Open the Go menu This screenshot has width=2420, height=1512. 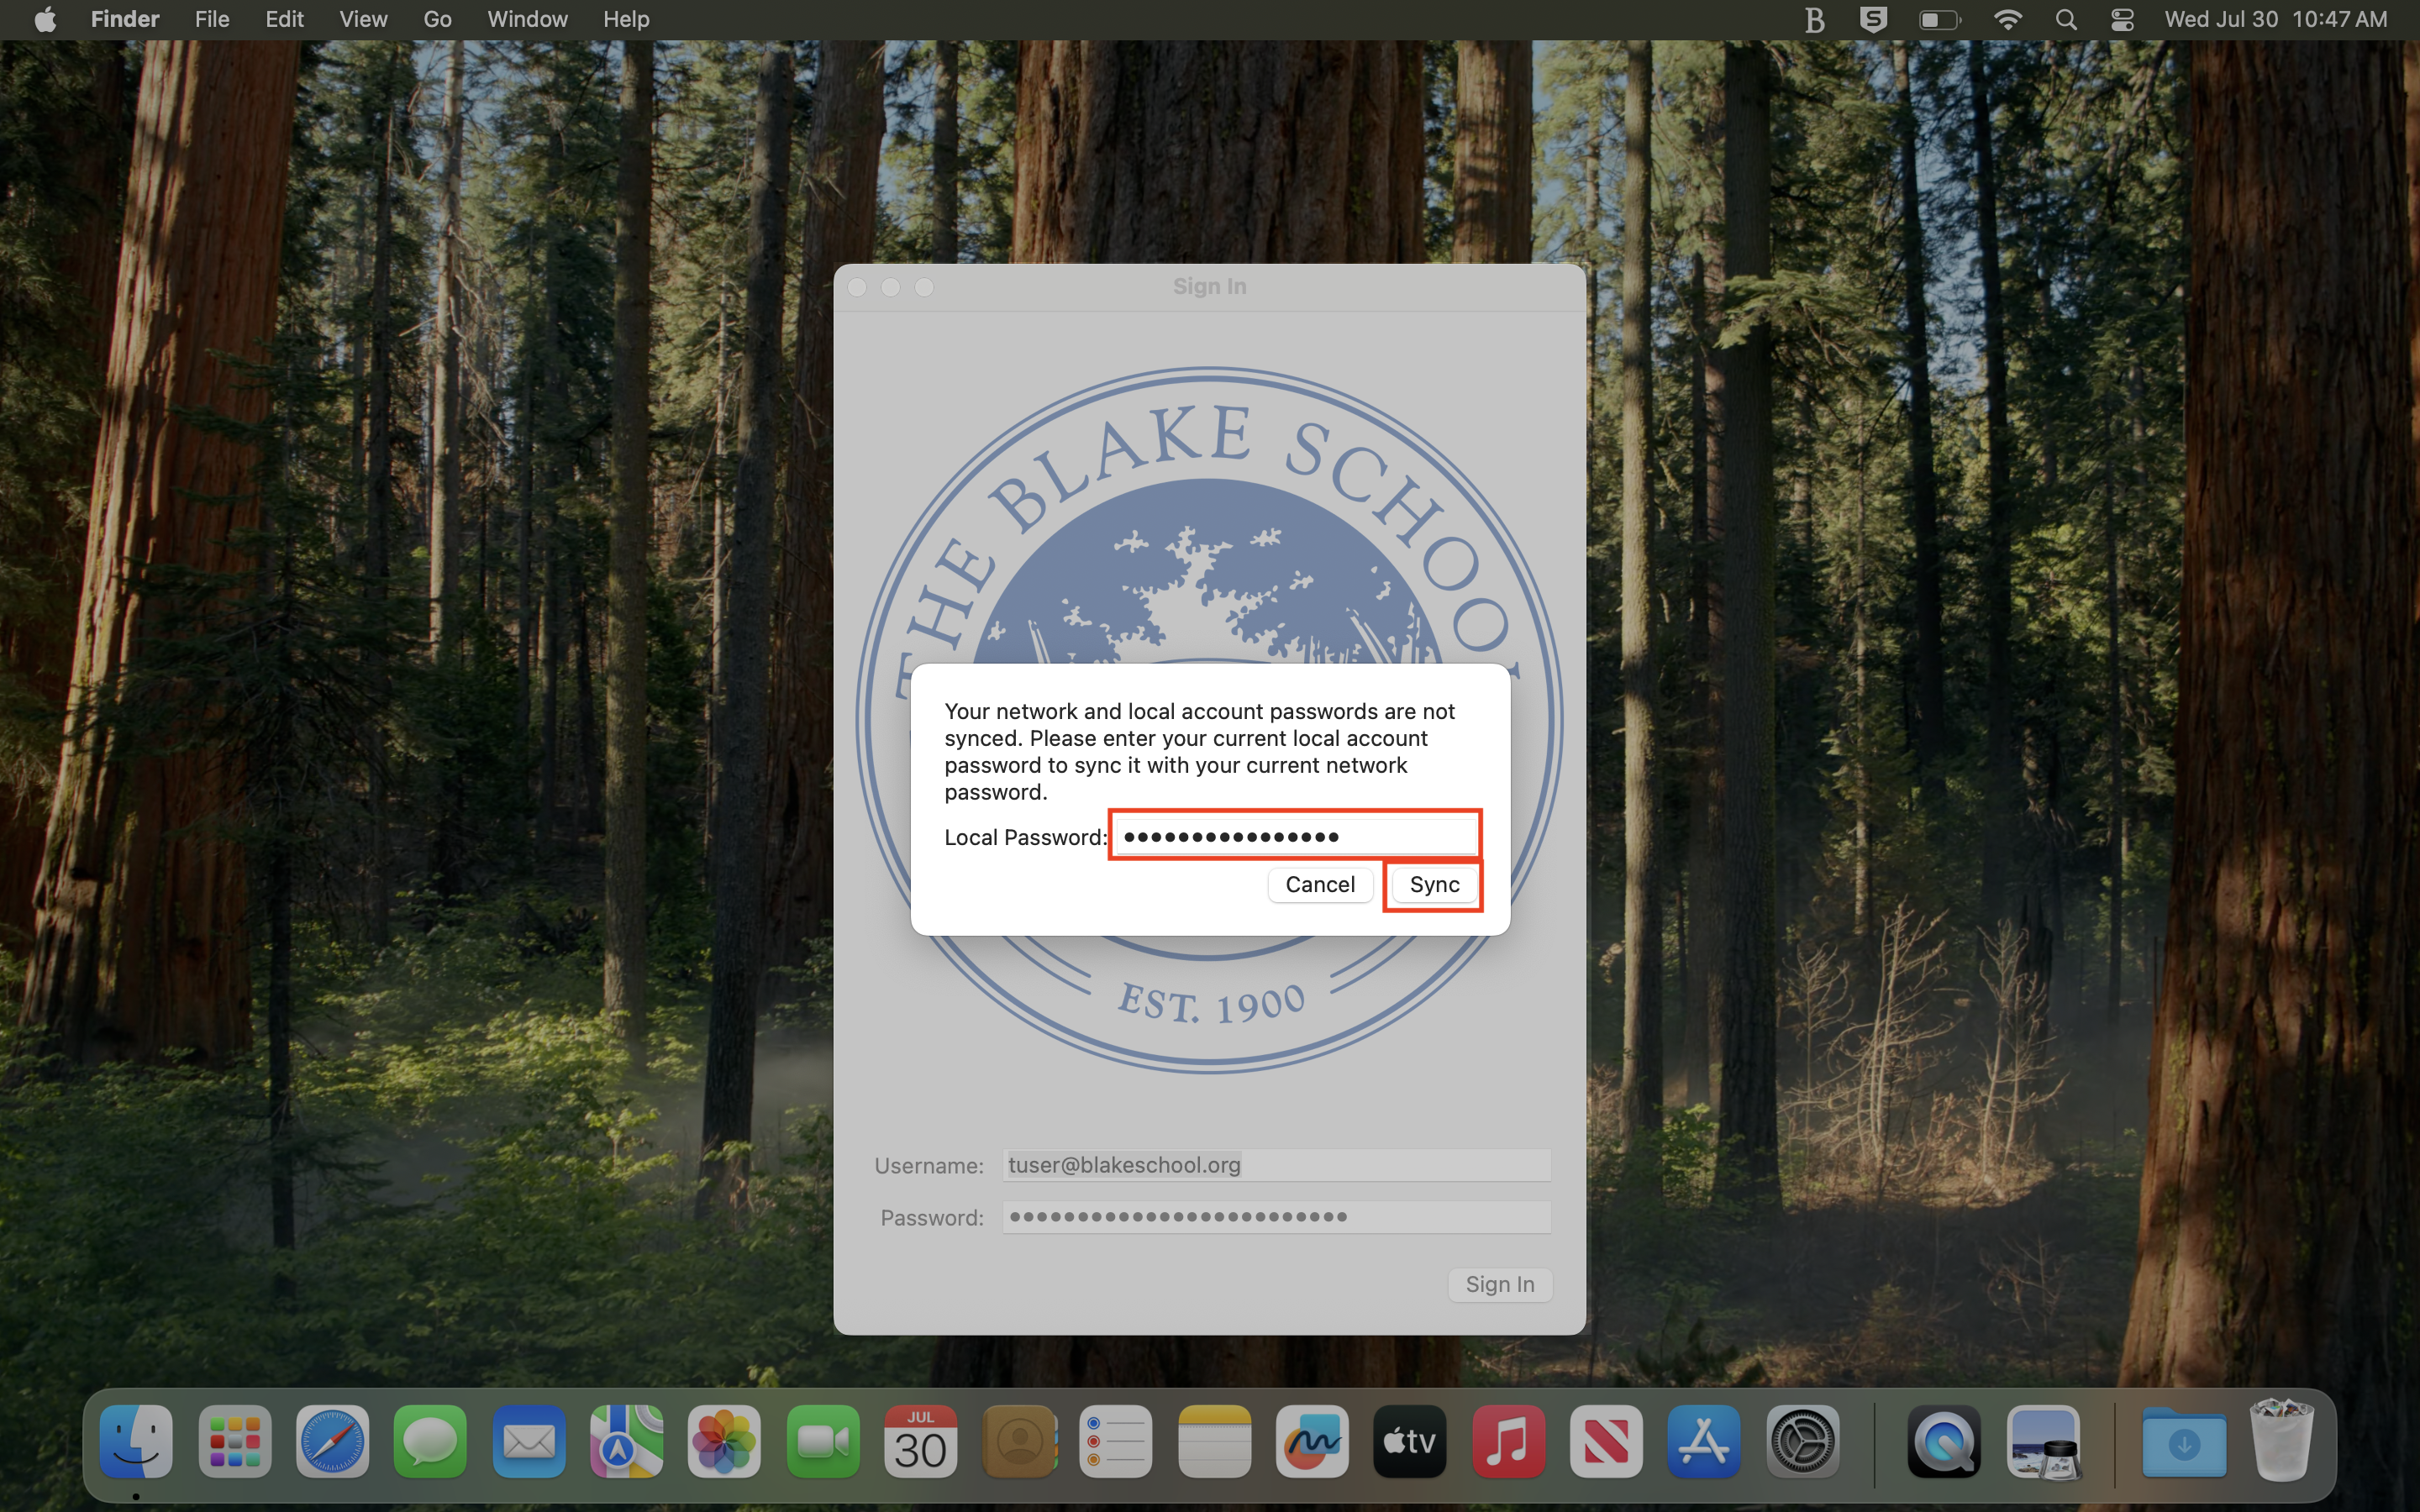(x=437, y=19)
